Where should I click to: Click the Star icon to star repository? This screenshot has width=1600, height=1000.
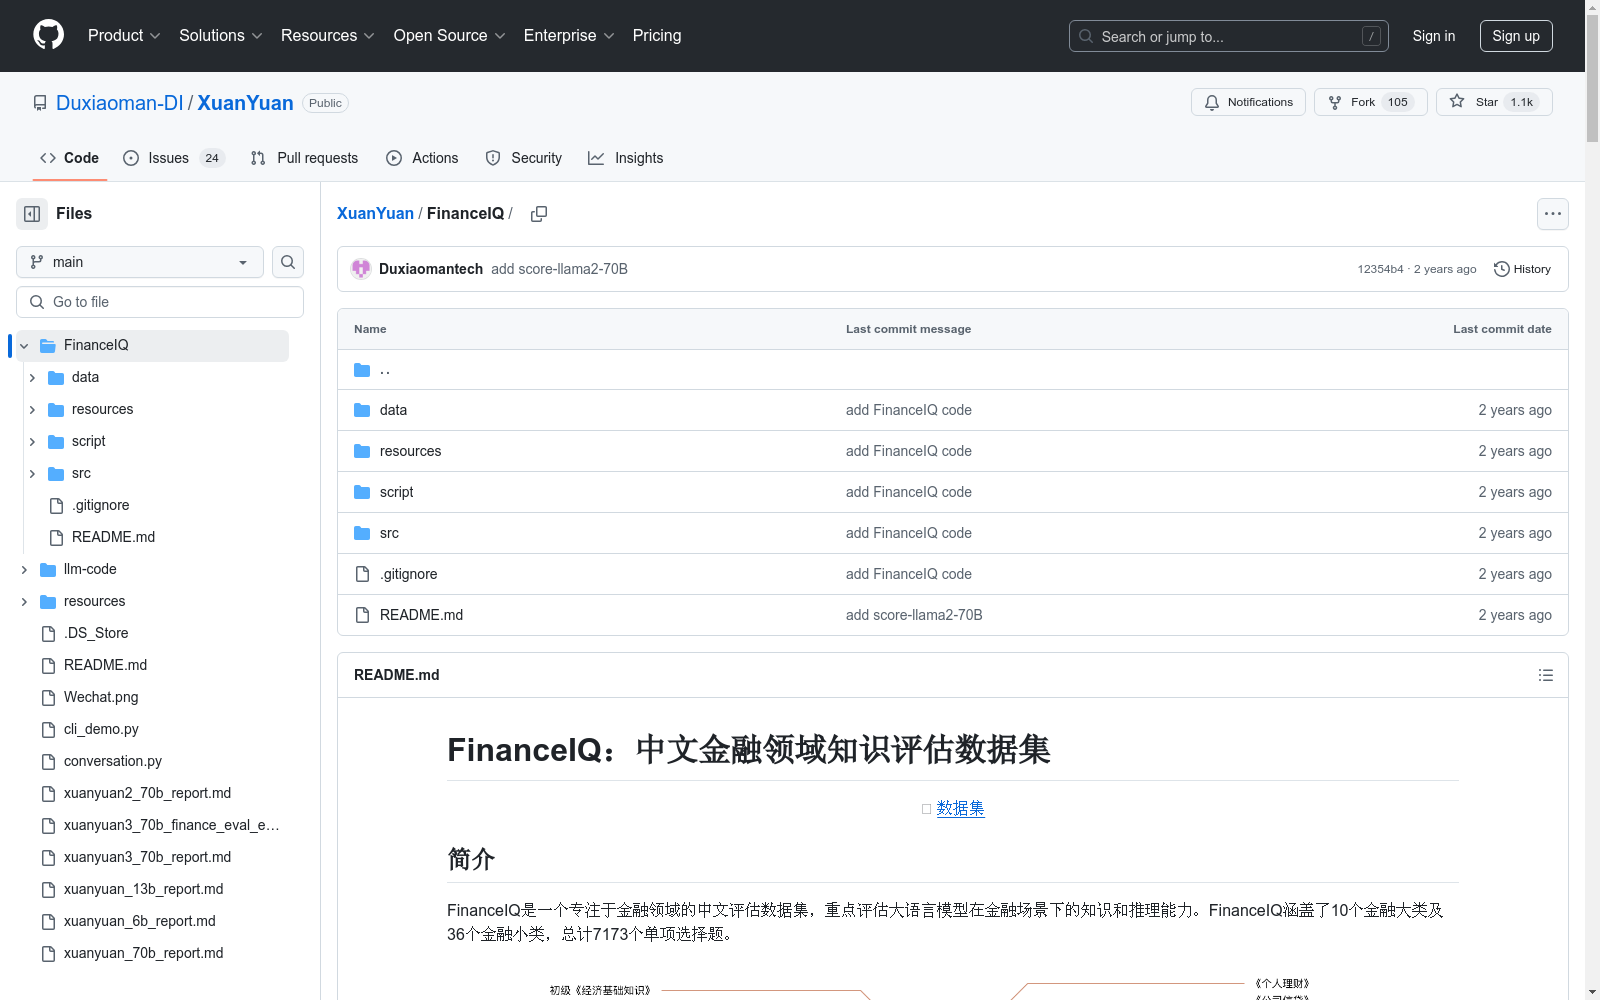pyautogui.click(x=1458, y=102)
